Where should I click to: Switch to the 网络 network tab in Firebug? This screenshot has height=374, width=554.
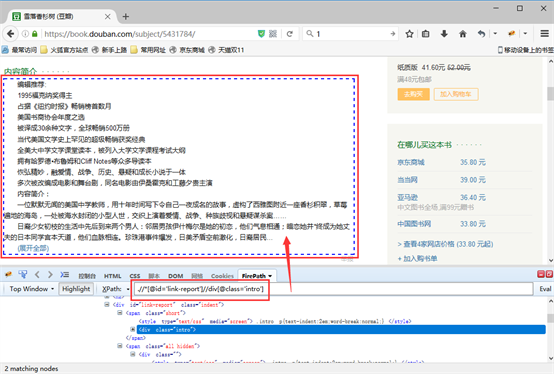197,276
